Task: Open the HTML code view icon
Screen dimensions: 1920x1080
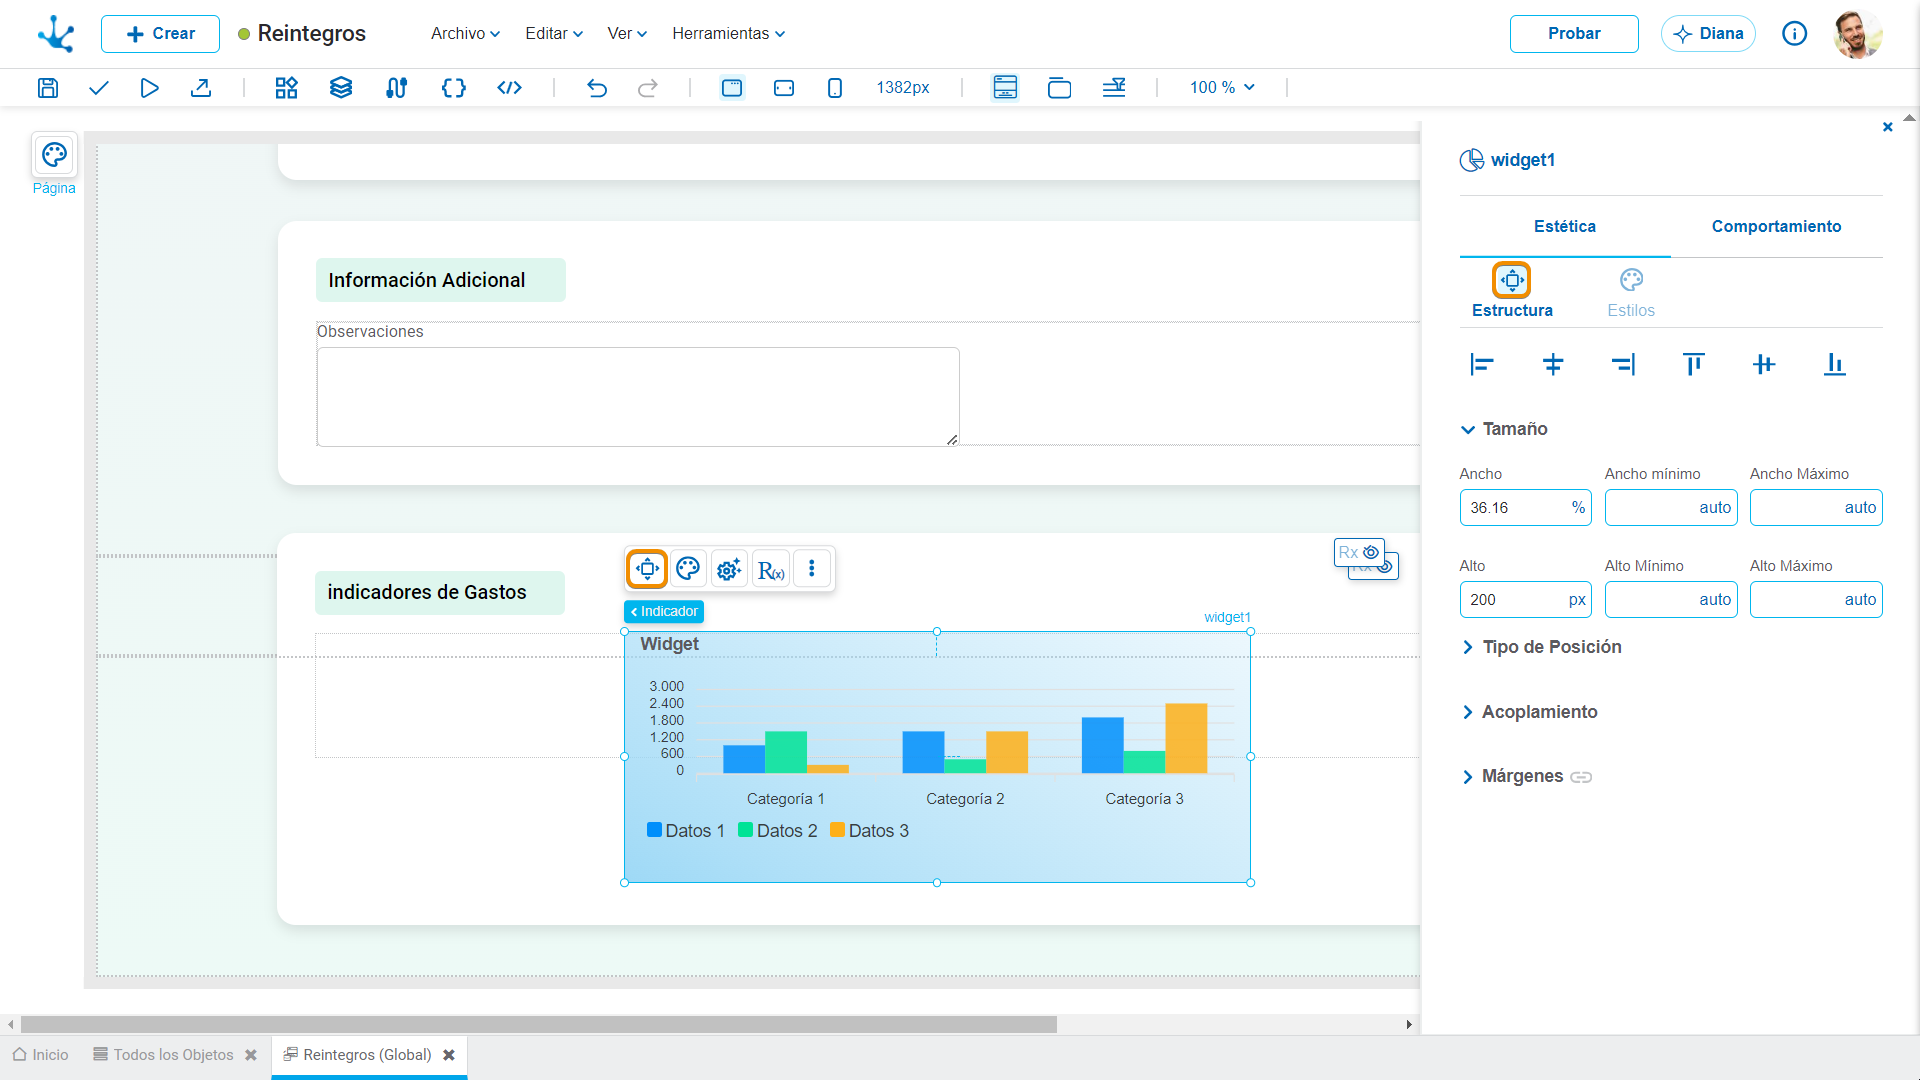Action: tap(510, 88)
